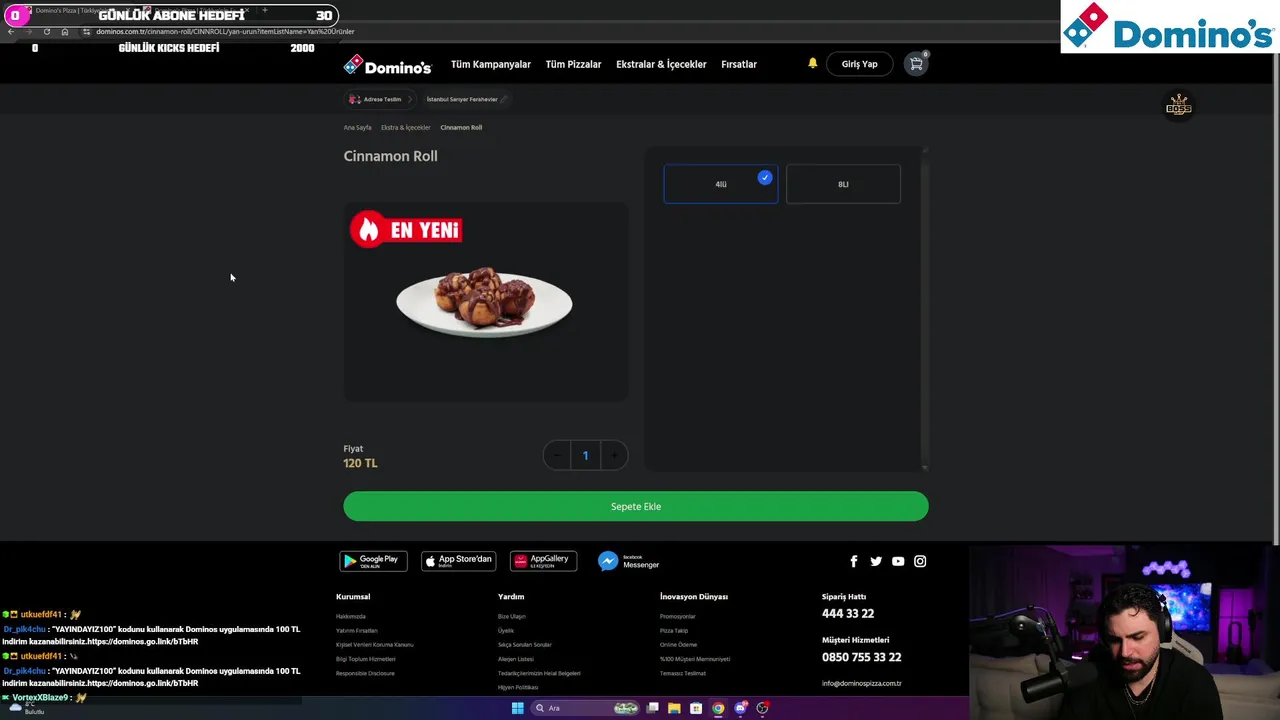Edit İstanbul Sarıyer address pencil icon

(x=504, y=99)
